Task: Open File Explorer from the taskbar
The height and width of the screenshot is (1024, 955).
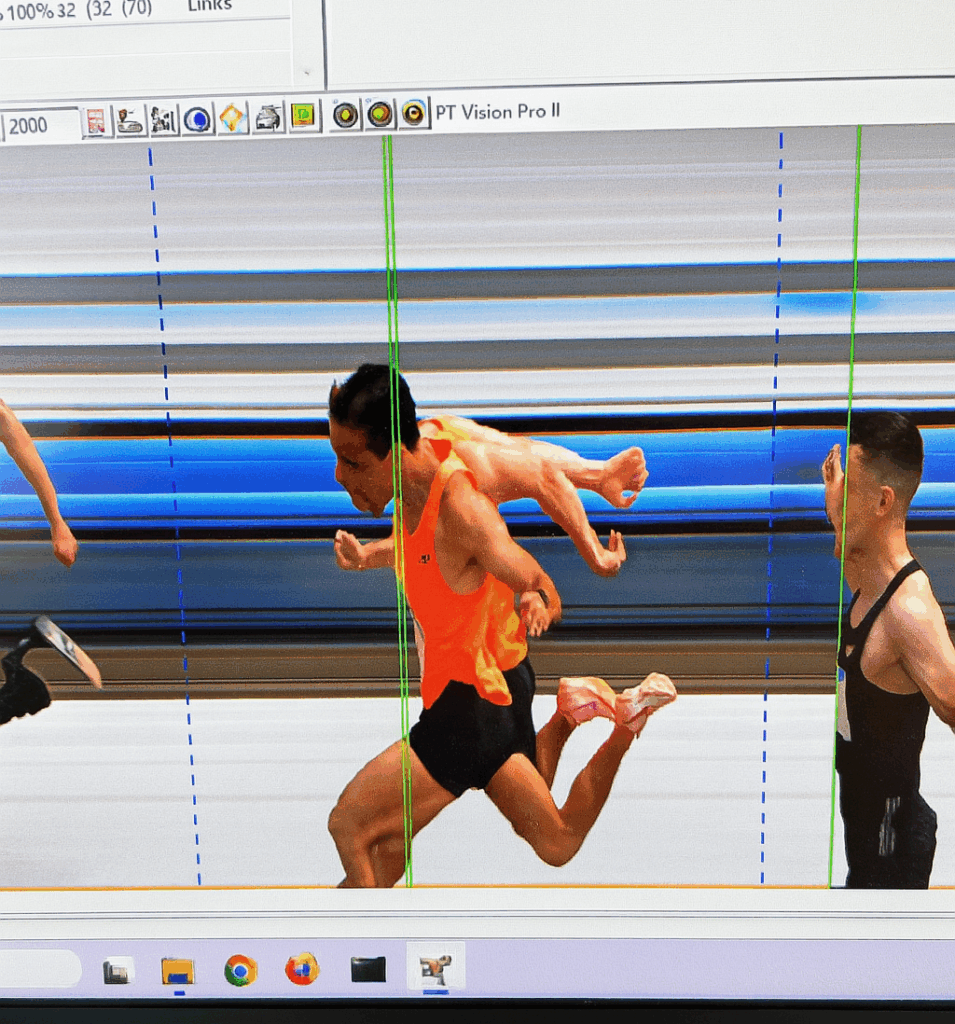Action: coord(178,970)
